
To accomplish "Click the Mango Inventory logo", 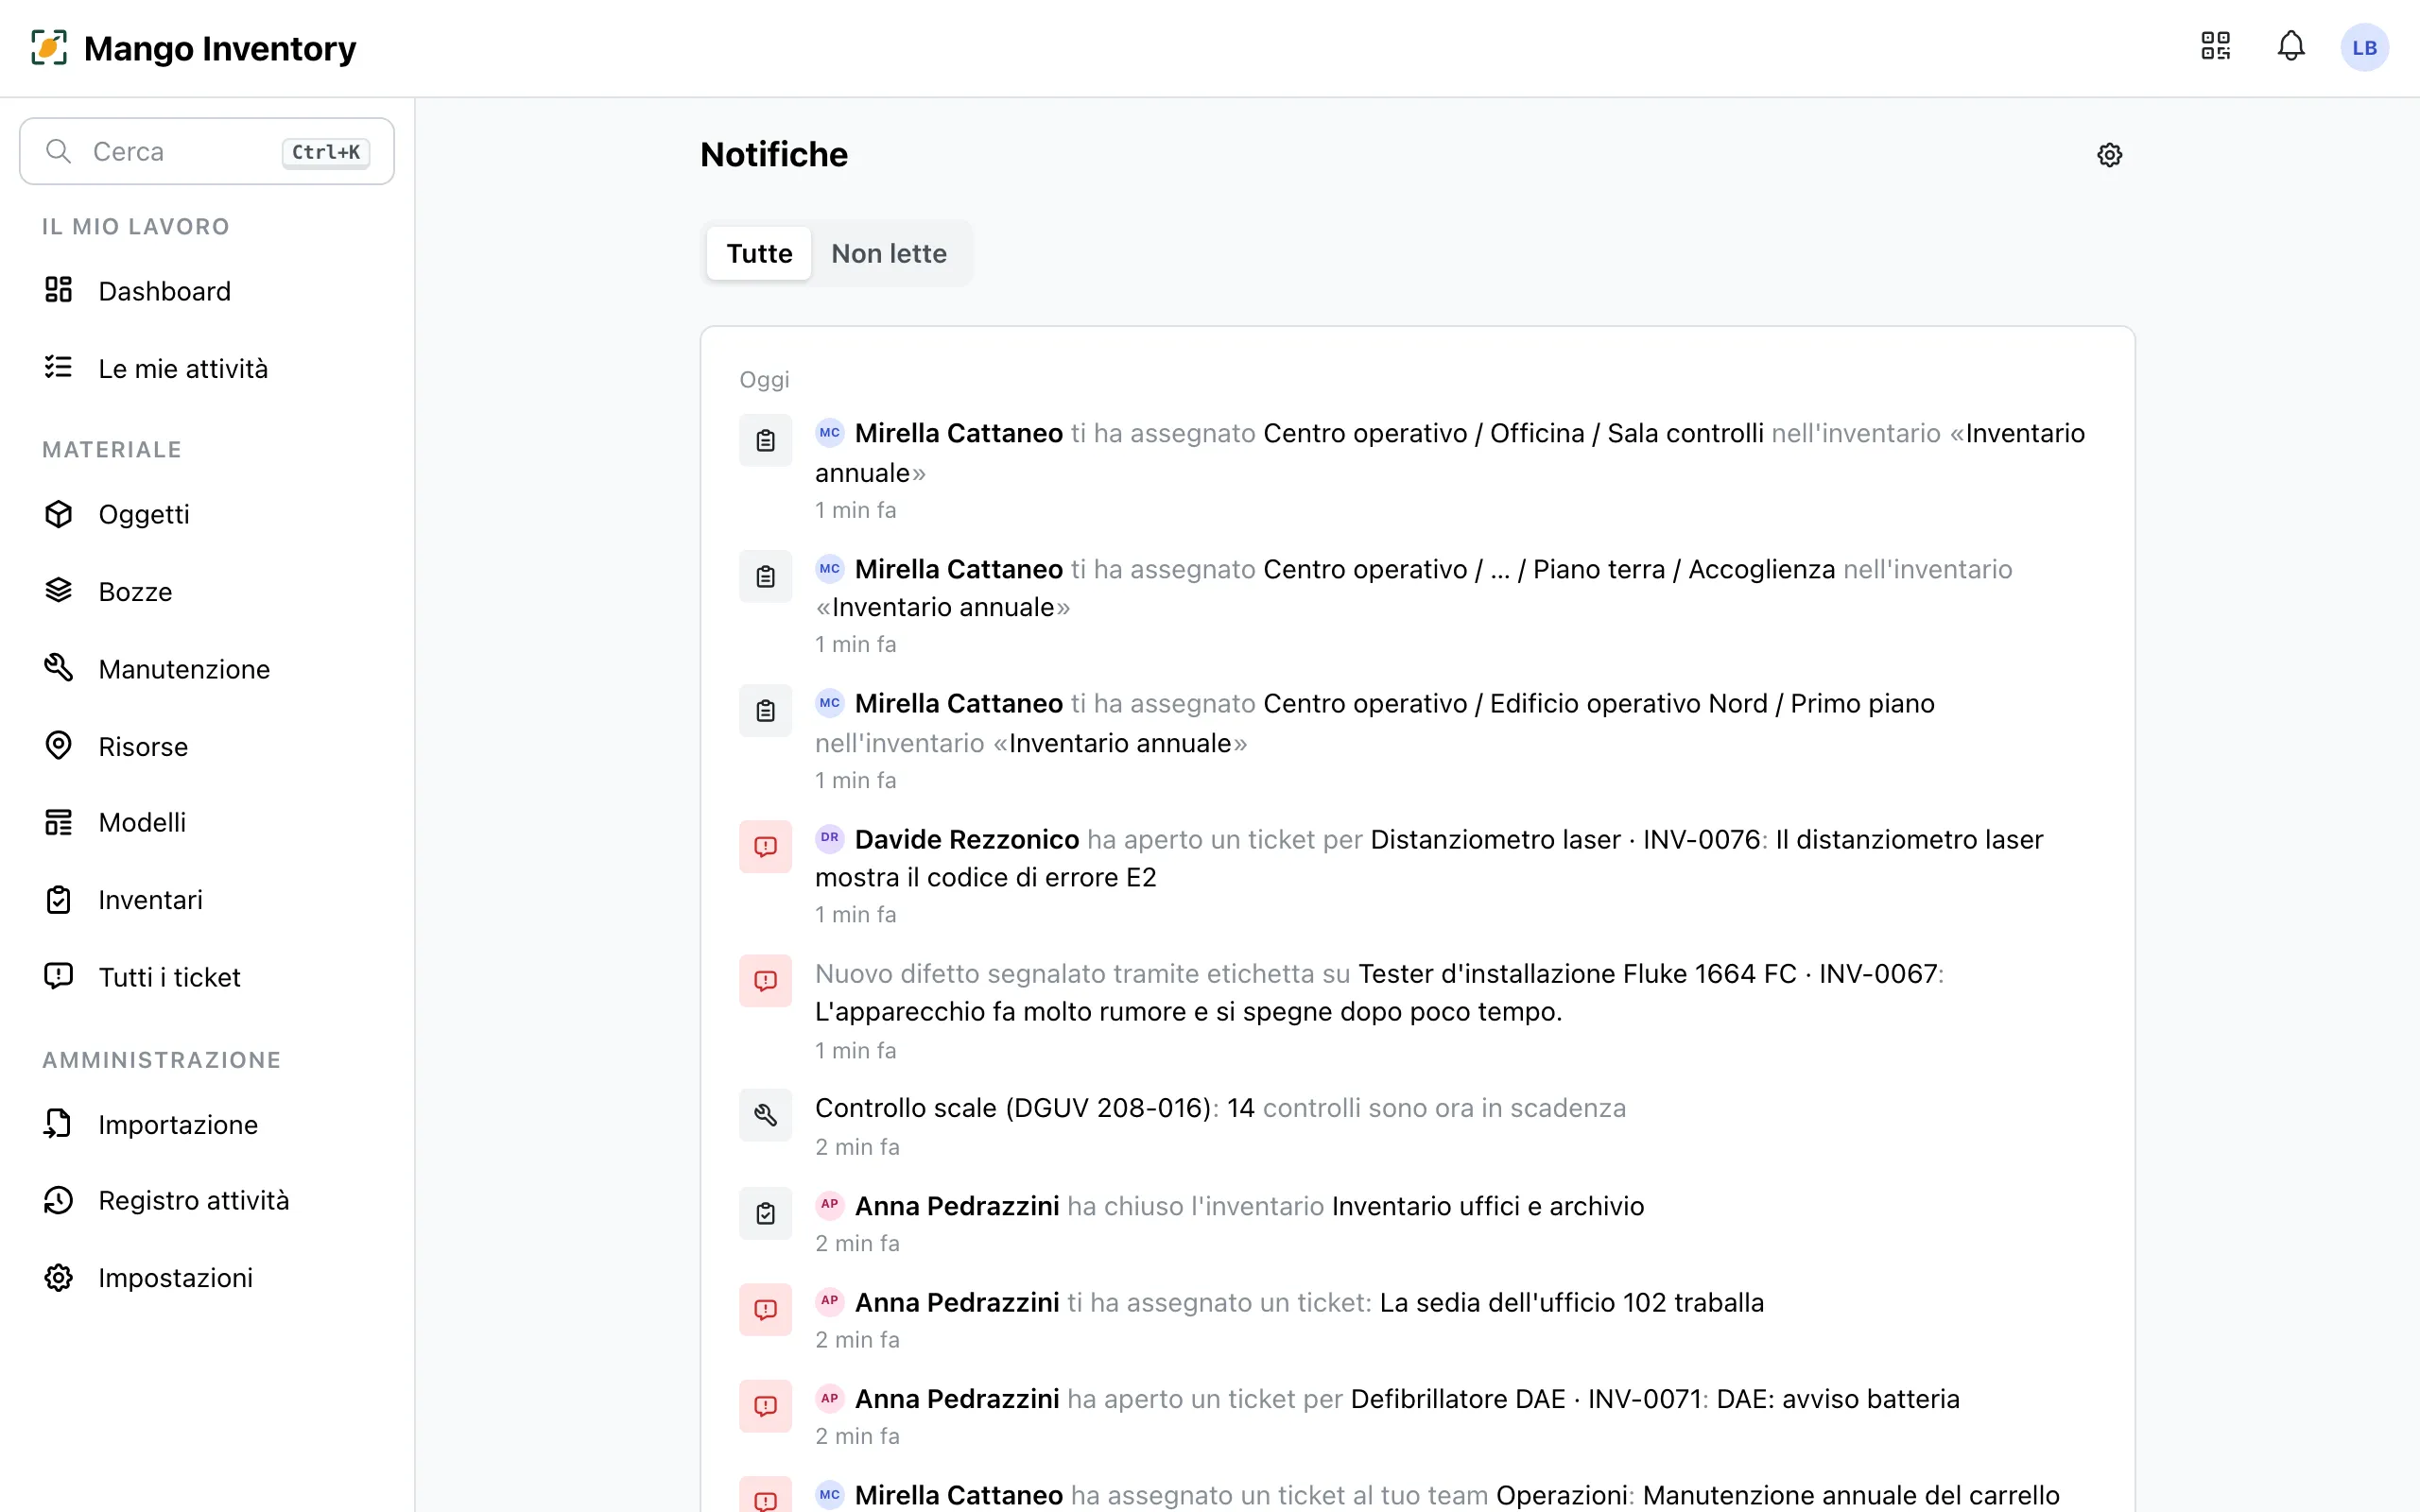I will [x=193, y=48].
